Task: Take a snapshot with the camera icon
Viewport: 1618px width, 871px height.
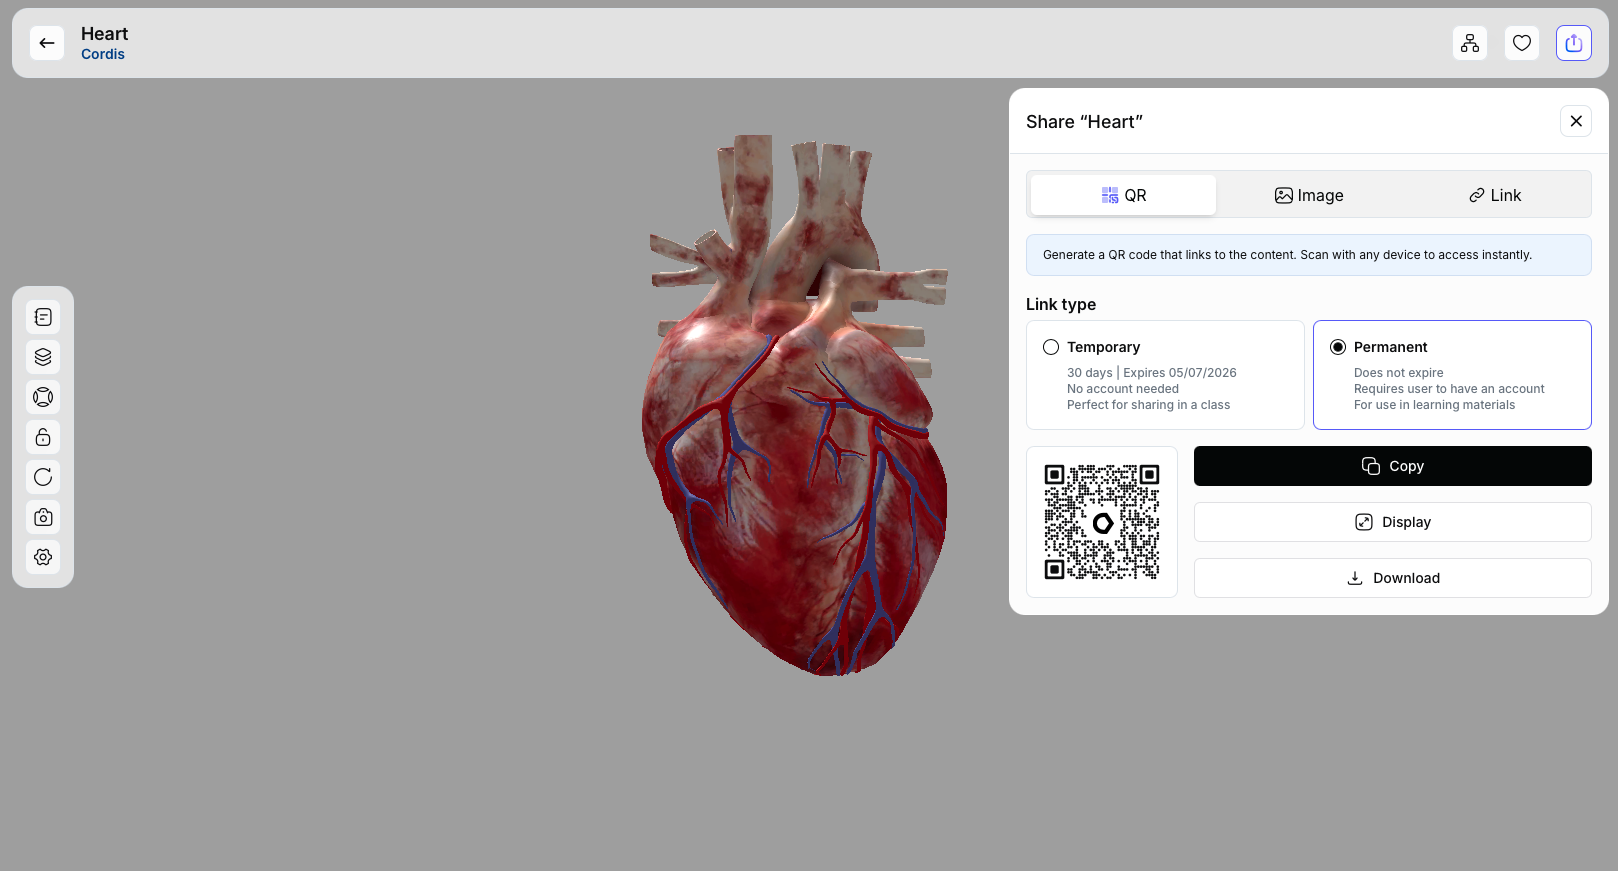Action: pos(43,517)
